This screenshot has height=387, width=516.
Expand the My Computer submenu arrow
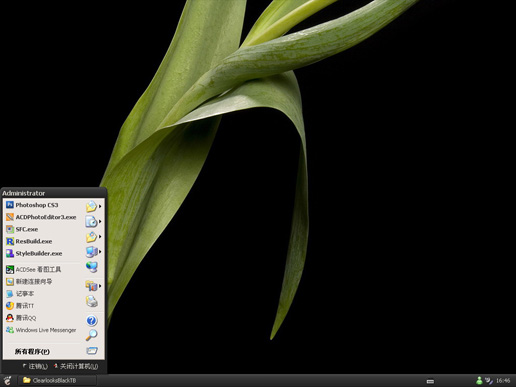pyautogui.click(x=100, y=252)
